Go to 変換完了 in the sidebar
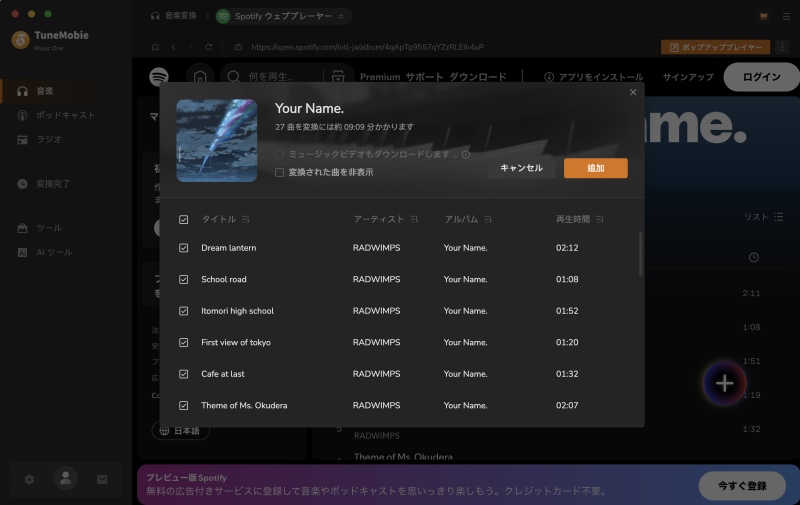This screenshot has width=800, height=505. point(44,184)
